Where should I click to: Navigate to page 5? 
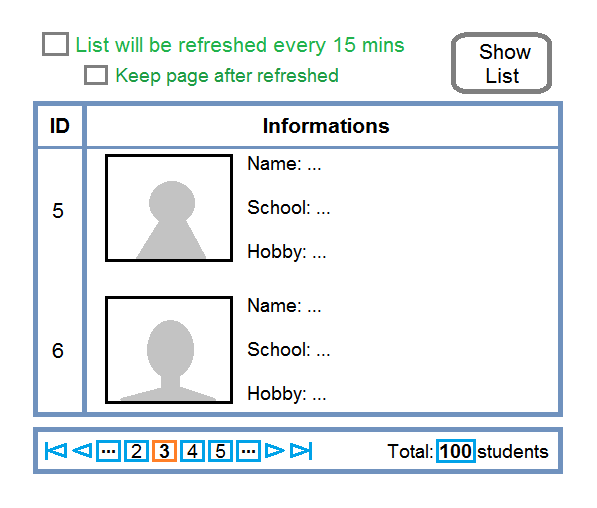[x=220, y=451]
